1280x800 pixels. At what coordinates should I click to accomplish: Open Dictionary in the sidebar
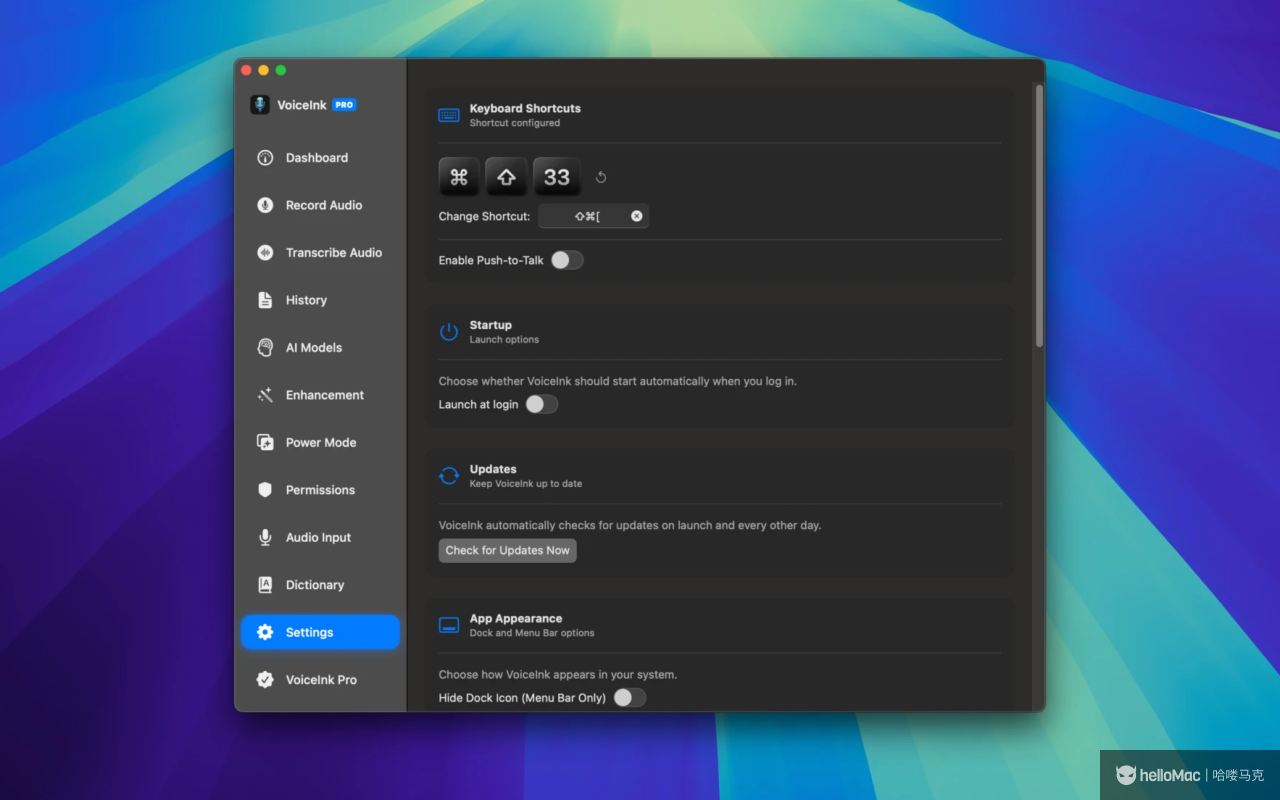320,585
